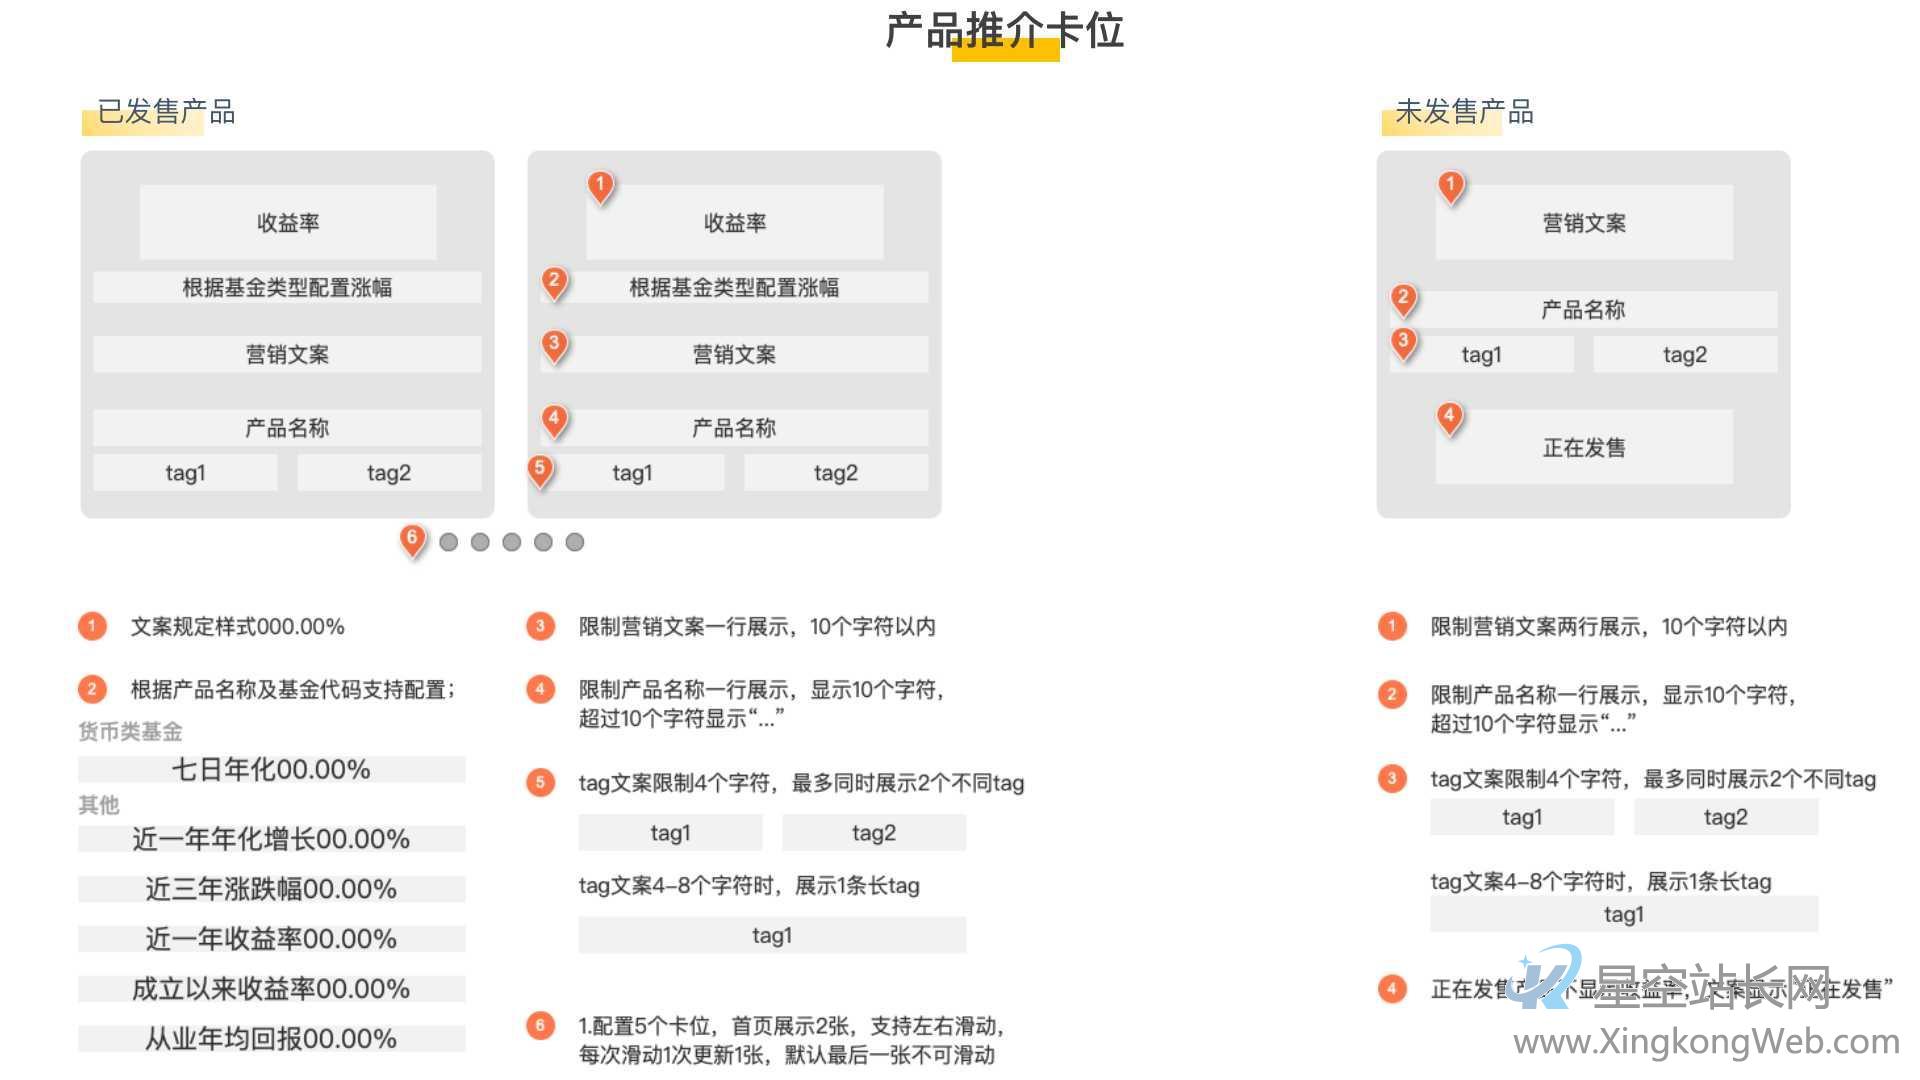Select 根据基金类型配置涨幅 row in the leftmost unnumbered card
Image resolution: width=1920 pixels, height=1080 pixels.
(287, 287)
